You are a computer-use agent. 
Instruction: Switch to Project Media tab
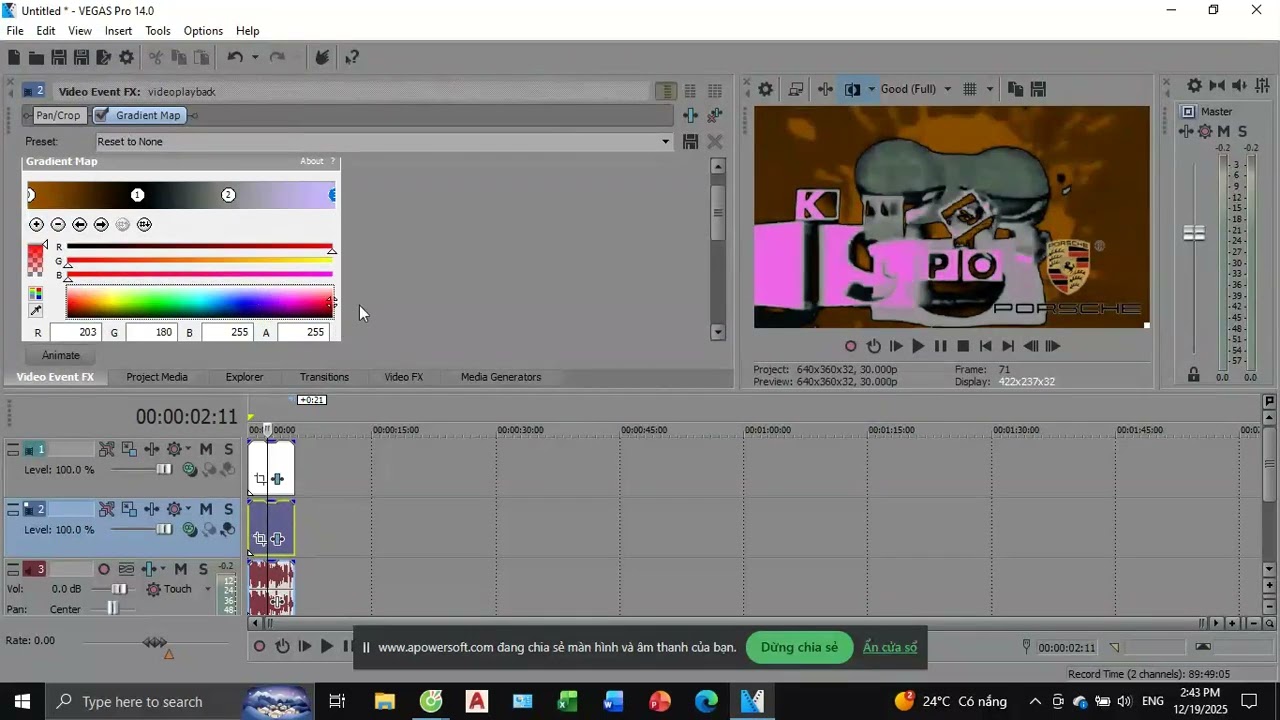[157, 377]
